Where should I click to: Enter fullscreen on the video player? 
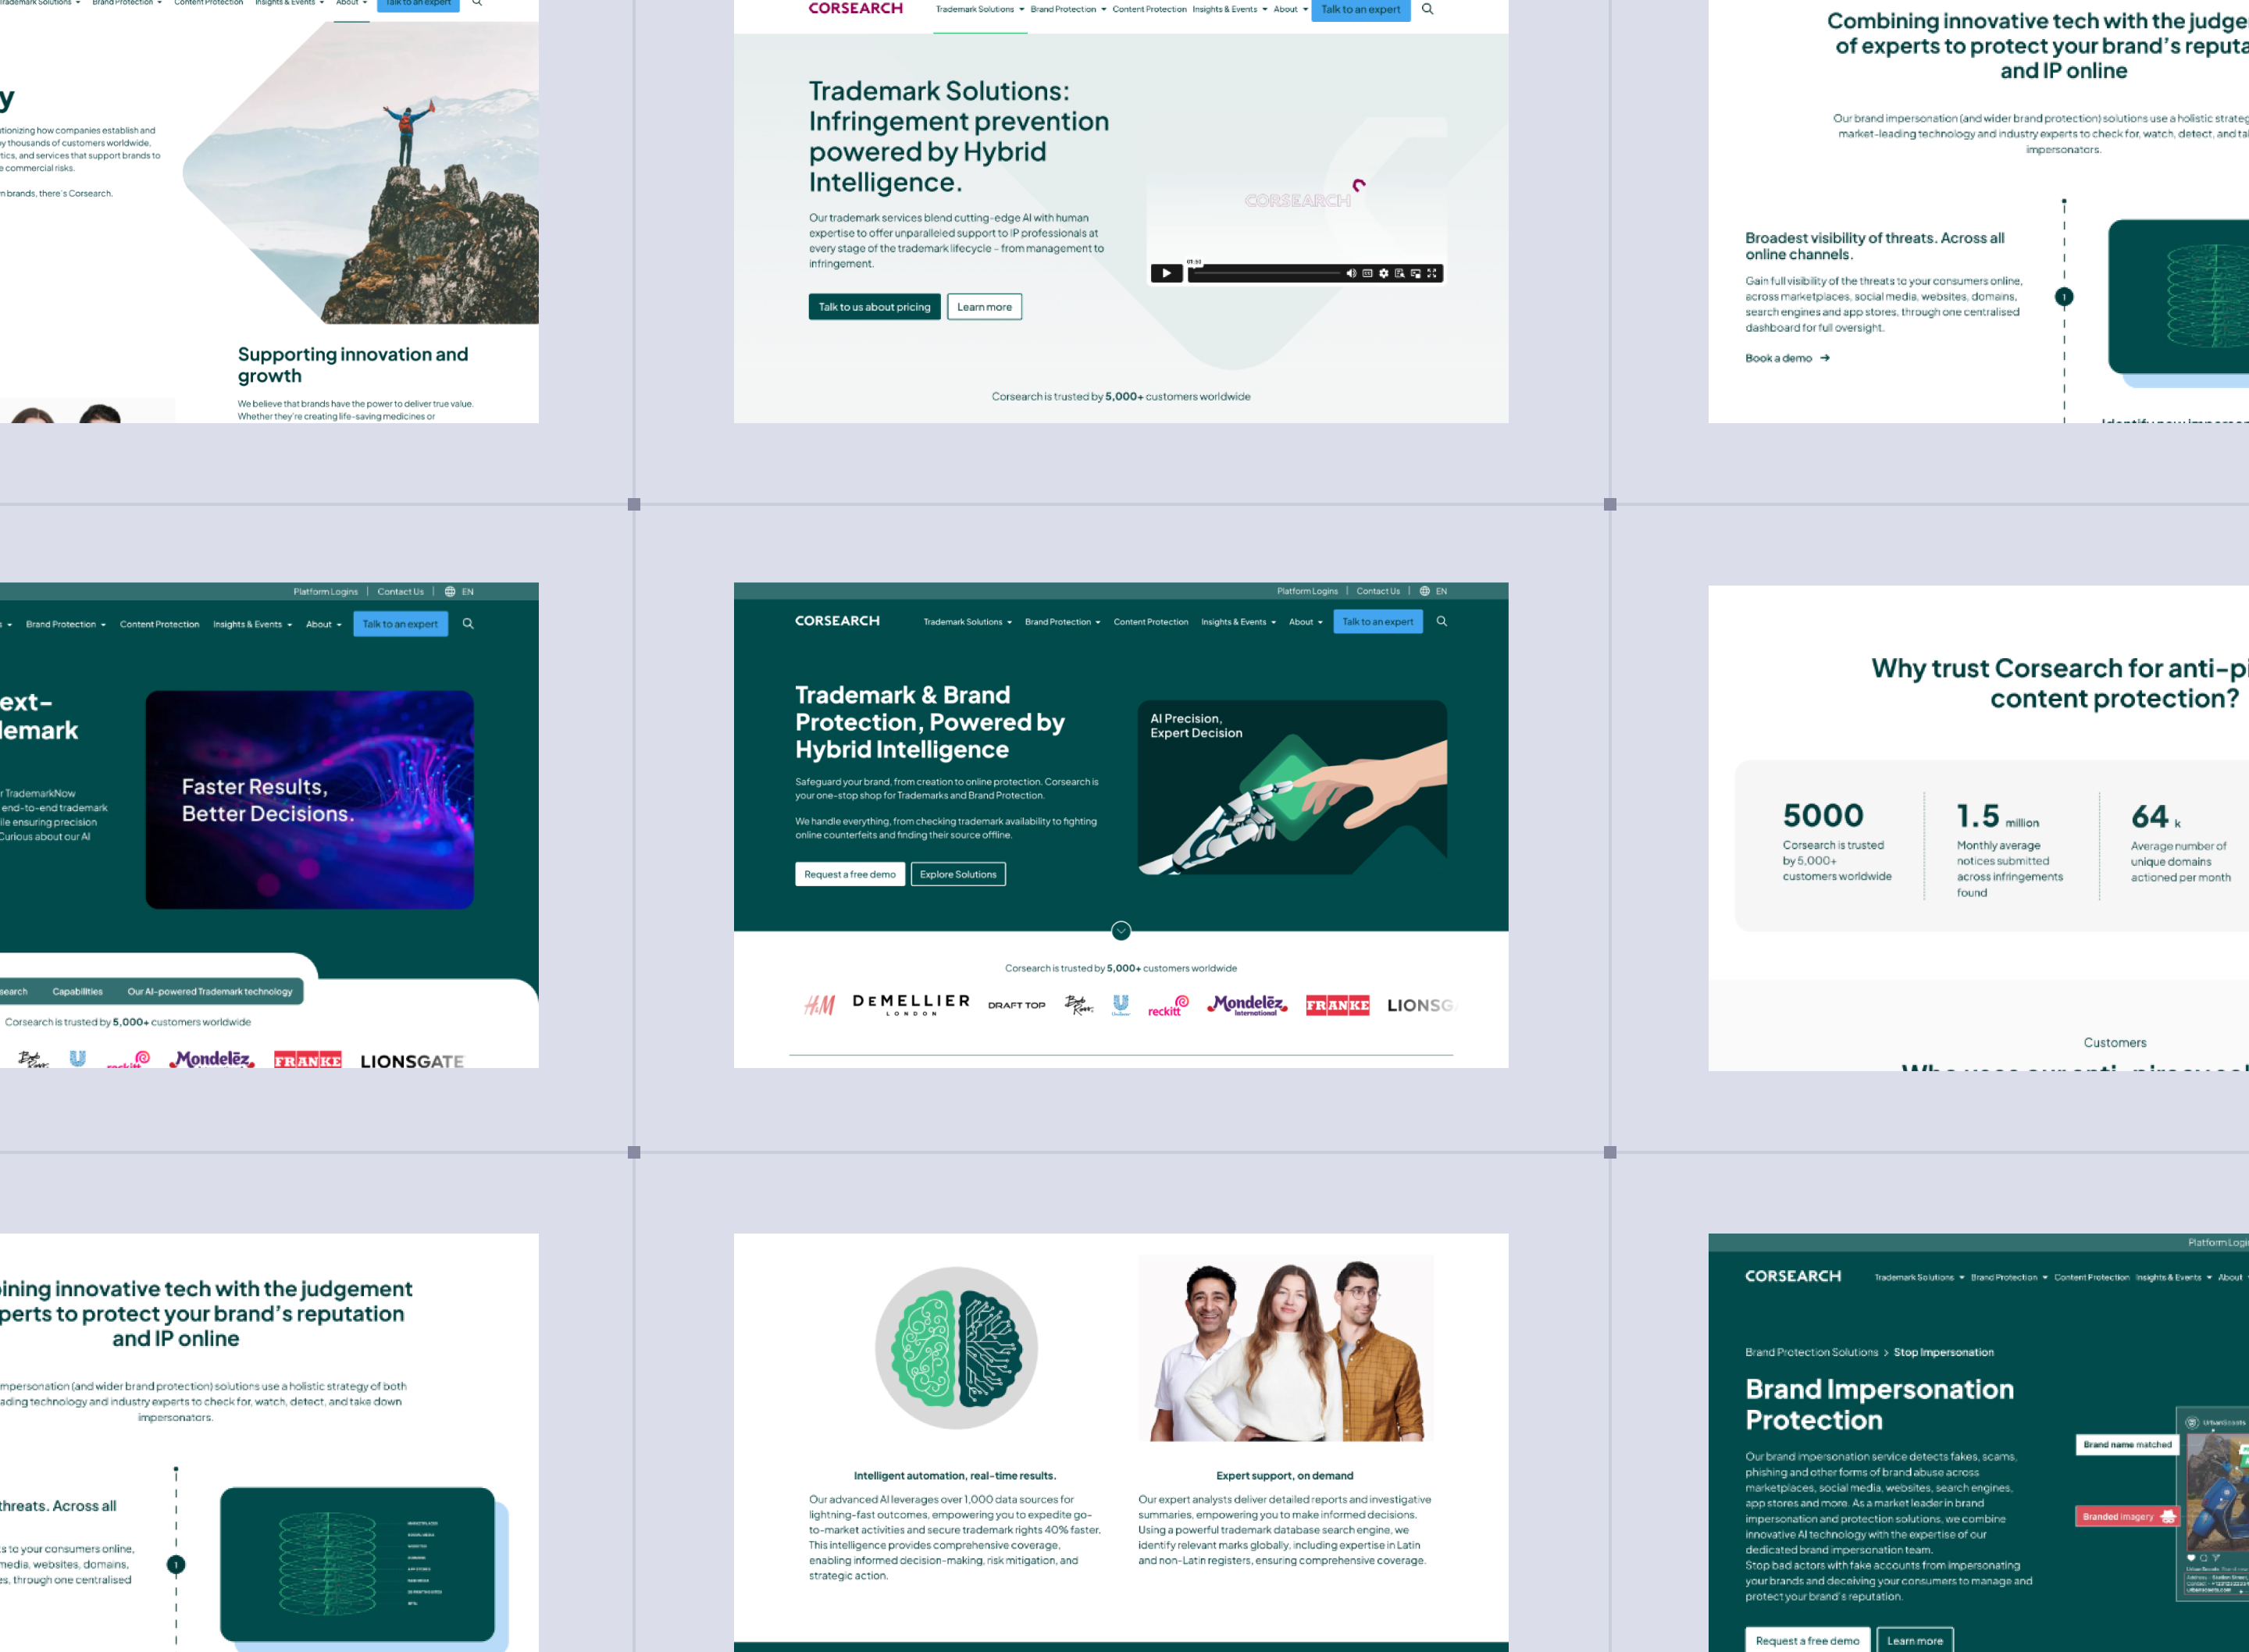coord(1431,273)
